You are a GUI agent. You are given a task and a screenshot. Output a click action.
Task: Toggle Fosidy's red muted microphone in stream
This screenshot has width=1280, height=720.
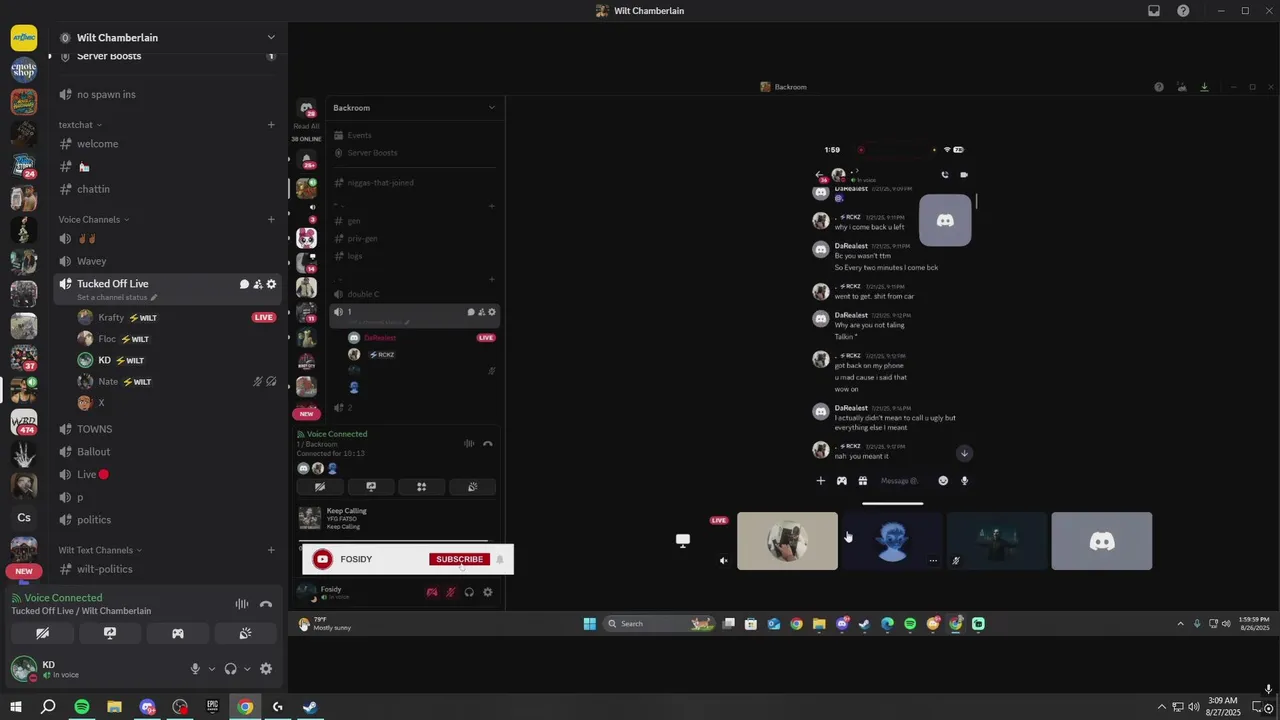[x=451, y=593]
